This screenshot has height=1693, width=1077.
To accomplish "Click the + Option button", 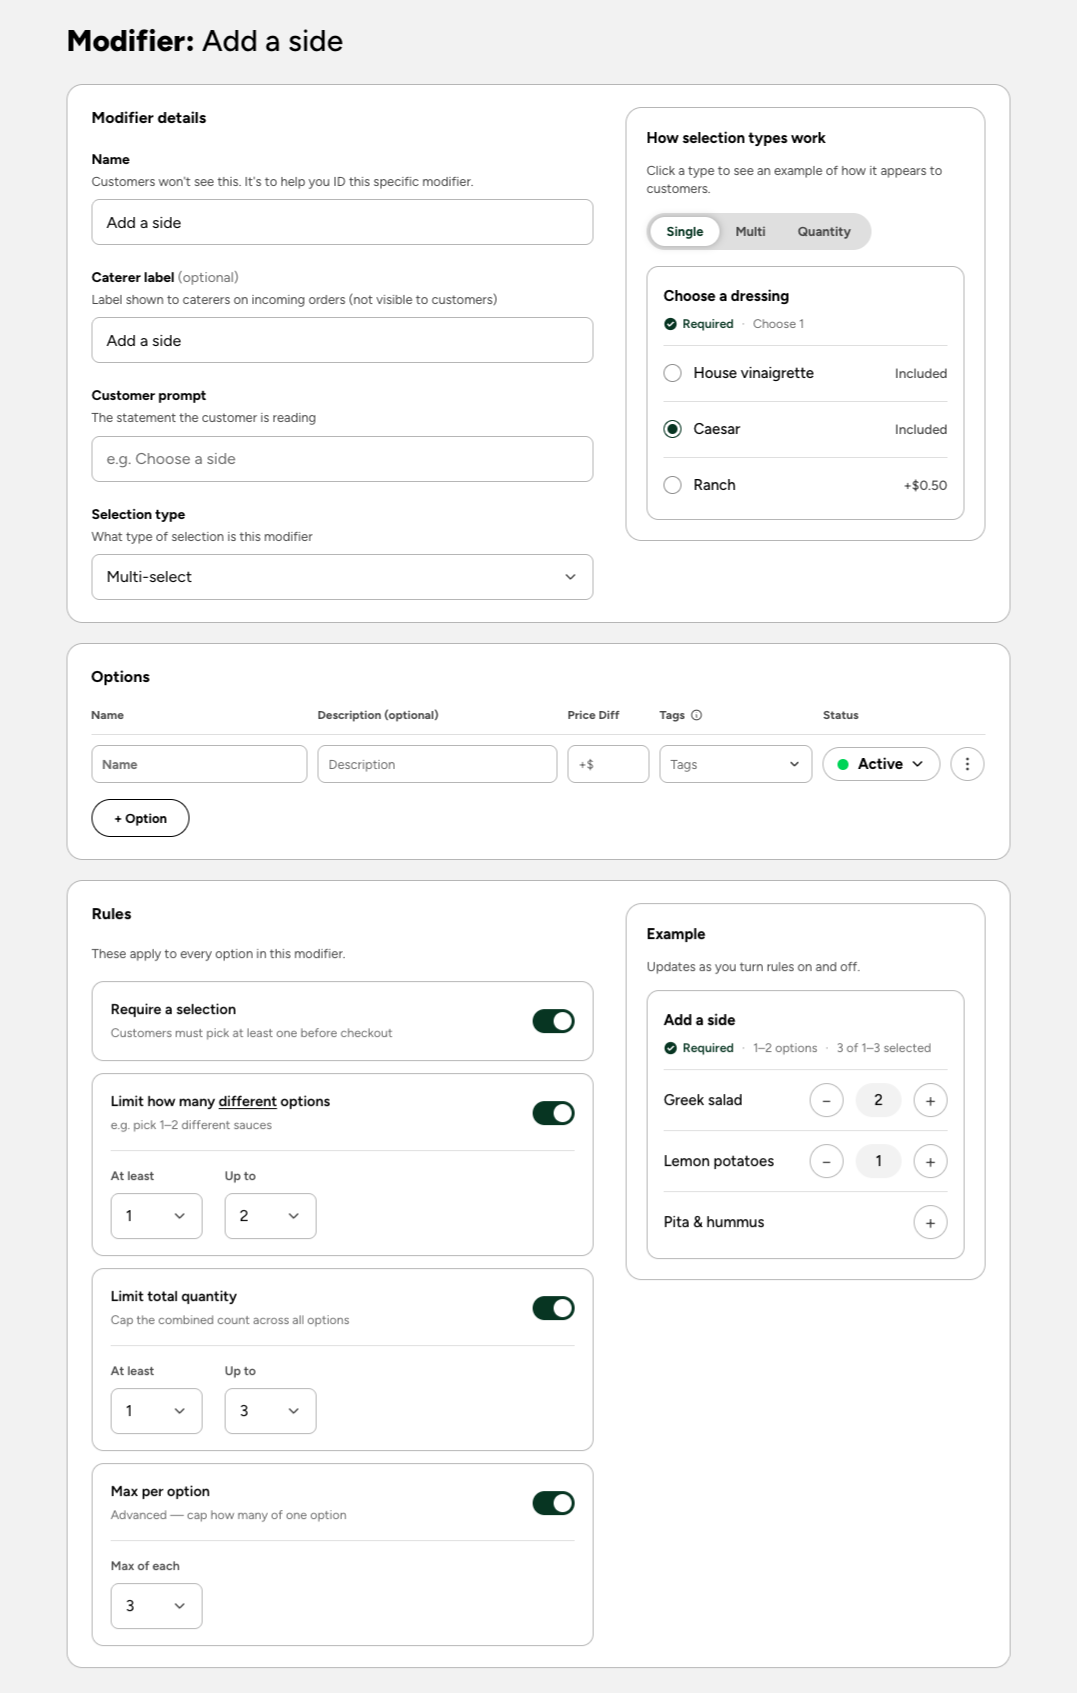I will pyautogui.click(x=140, y=818).
